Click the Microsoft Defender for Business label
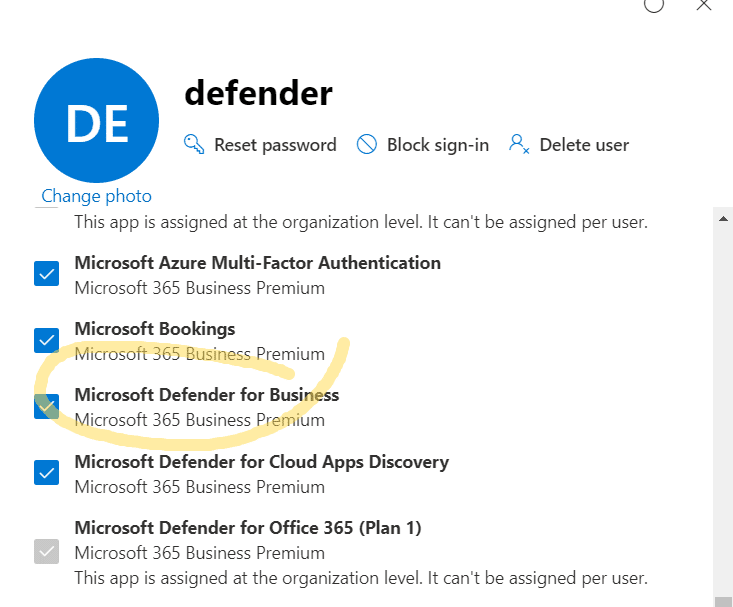This screenshot has height=607, width=733. (207, 395)
